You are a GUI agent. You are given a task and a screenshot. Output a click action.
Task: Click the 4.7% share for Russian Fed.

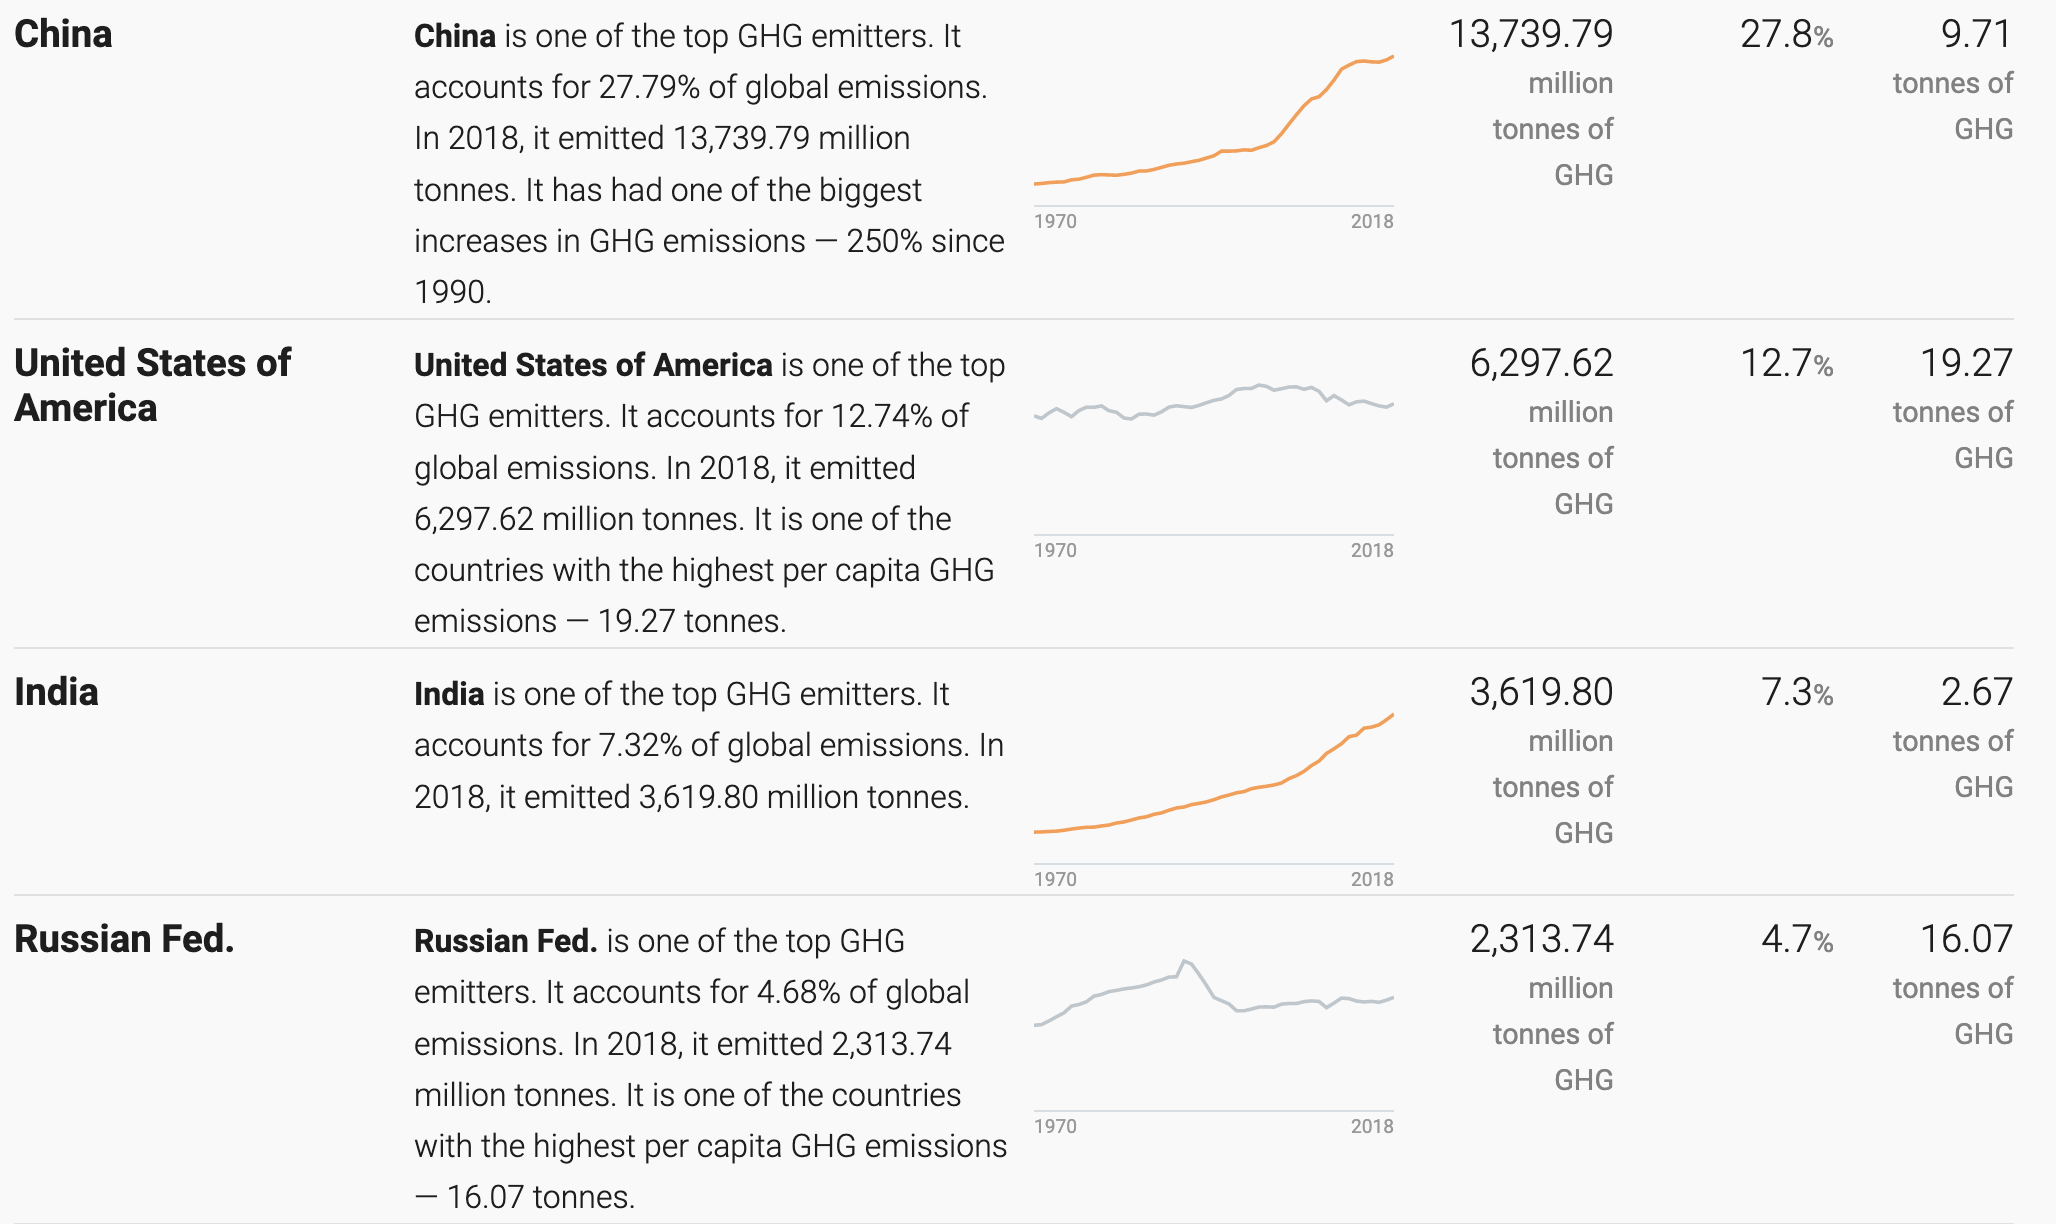1797,940
